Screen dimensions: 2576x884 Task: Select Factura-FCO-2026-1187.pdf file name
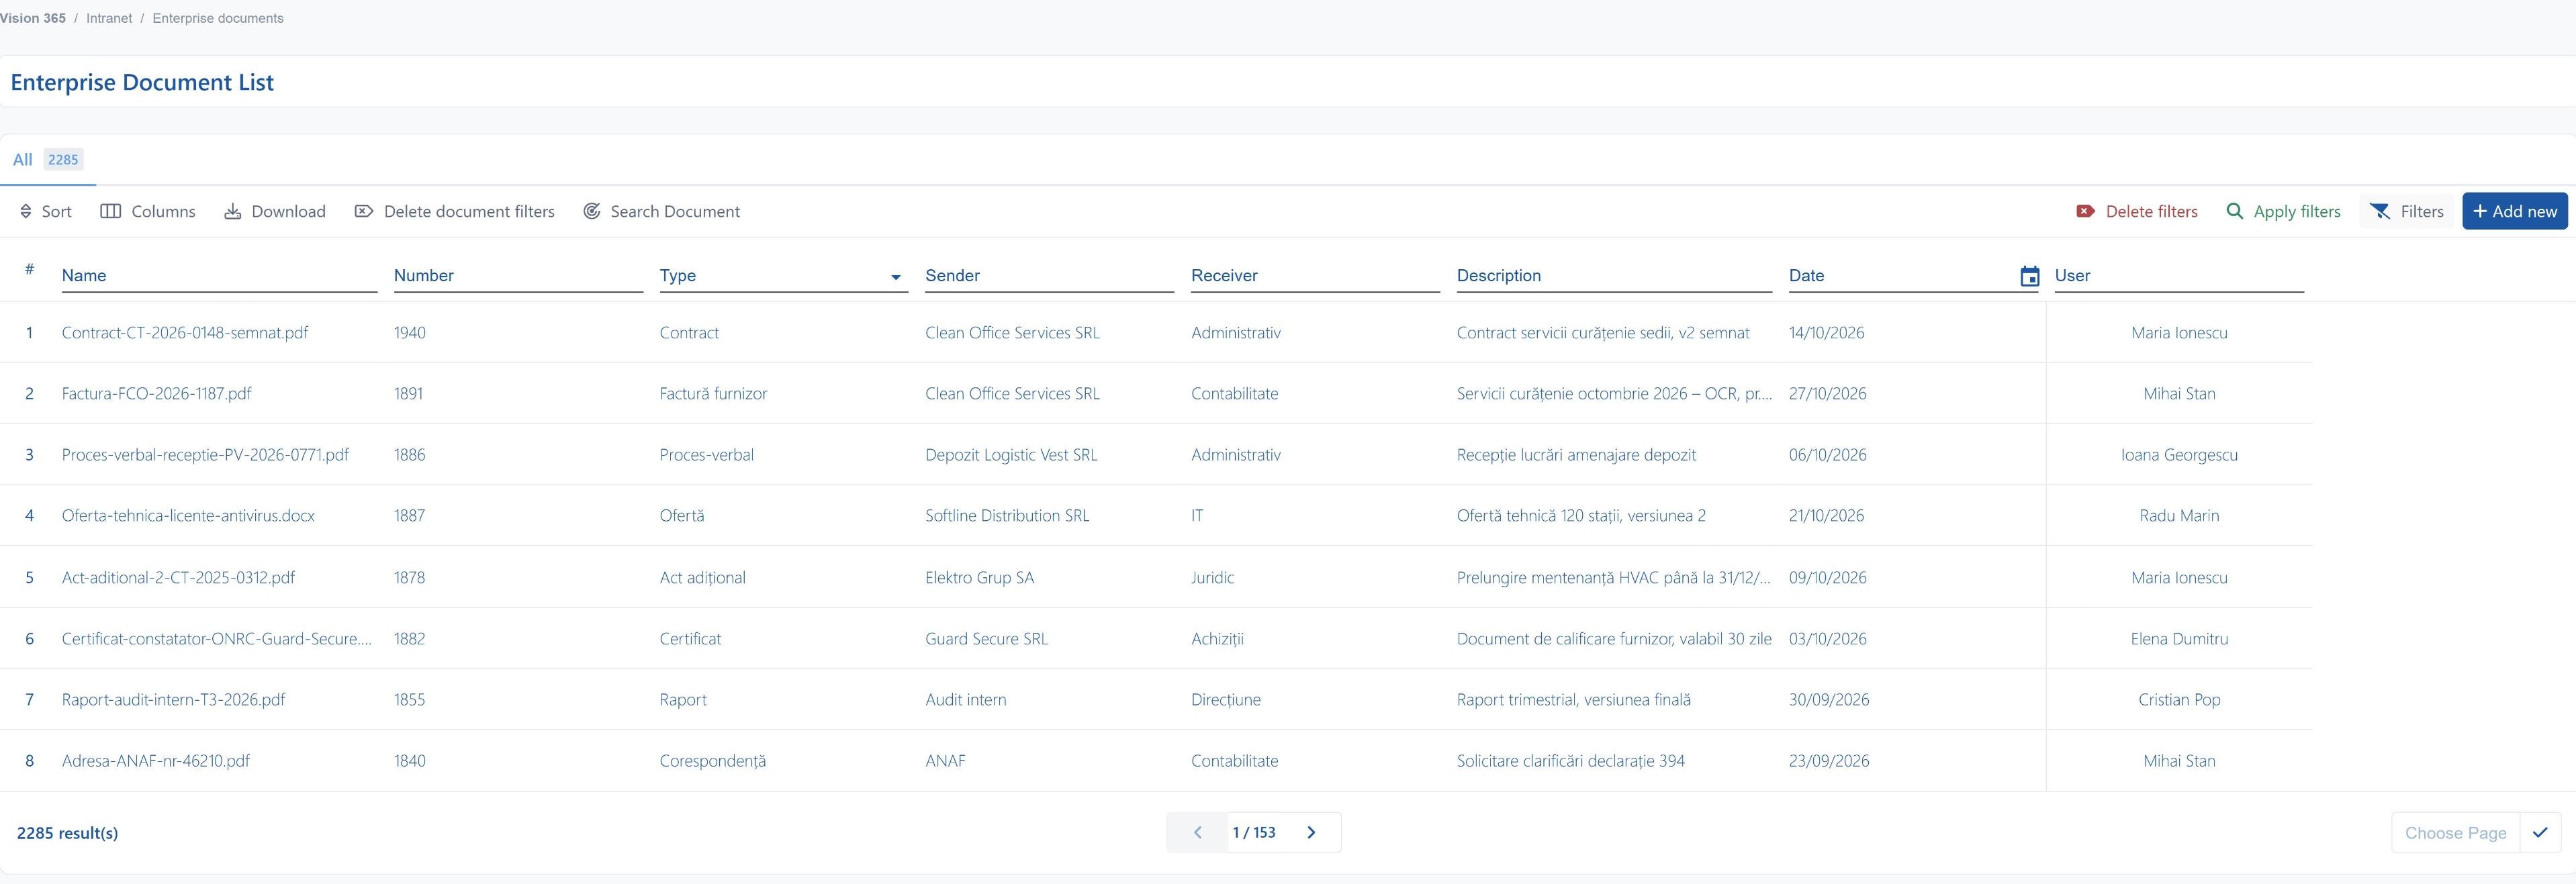pyautogui.click(x=156, y=393)
